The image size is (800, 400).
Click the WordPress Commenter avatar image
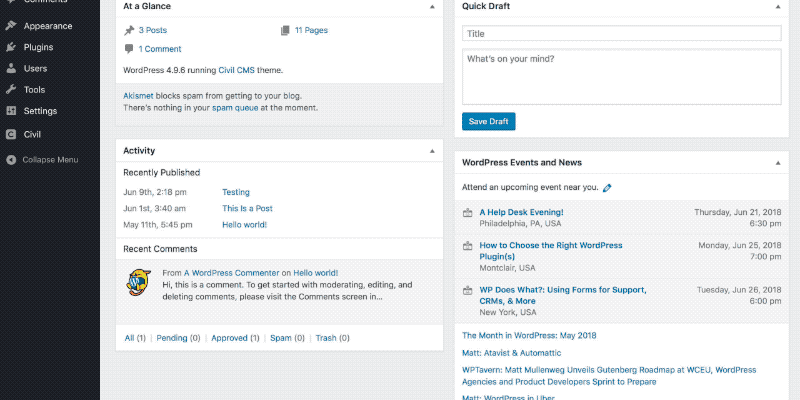(x=138, y=282)
